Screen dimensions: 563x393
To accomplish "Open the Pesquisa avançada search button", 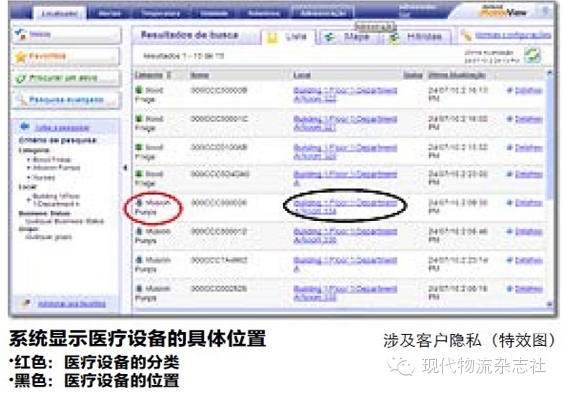I will point(66,100).
